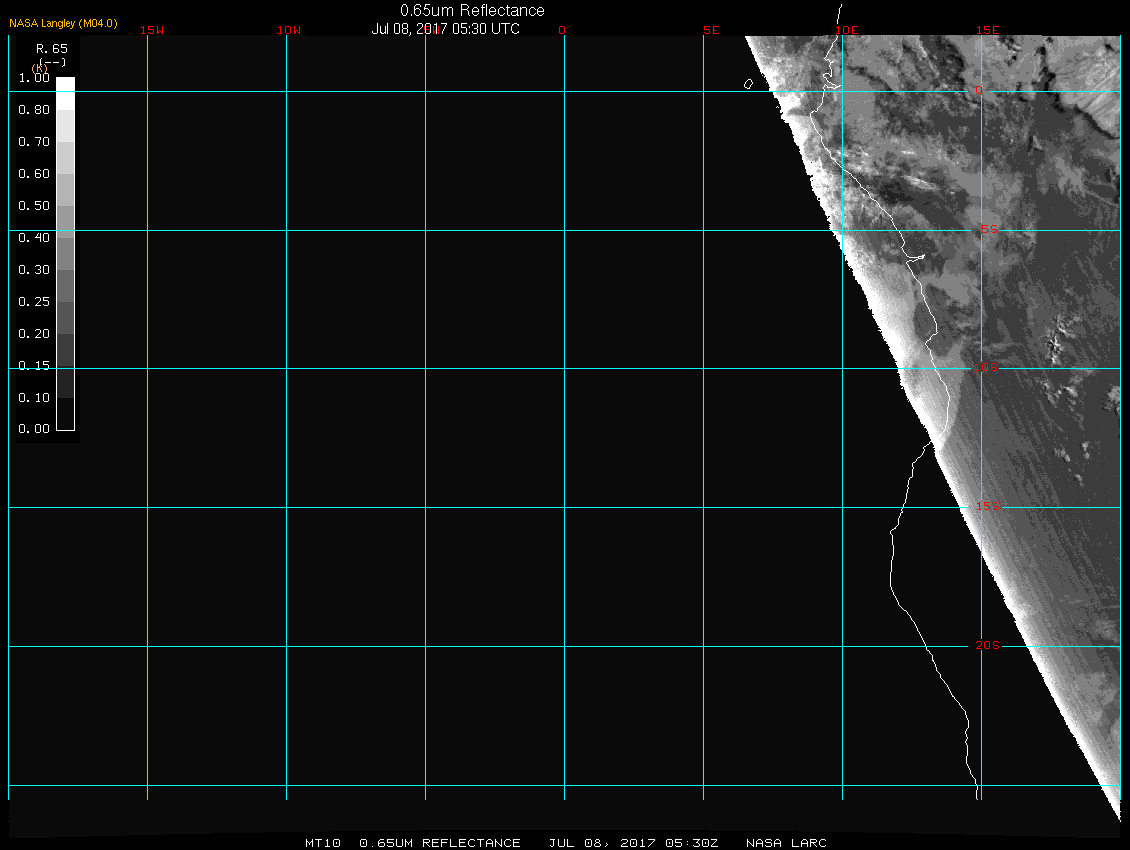Click the 0.25 colorbar value

(x=34, y=301)
